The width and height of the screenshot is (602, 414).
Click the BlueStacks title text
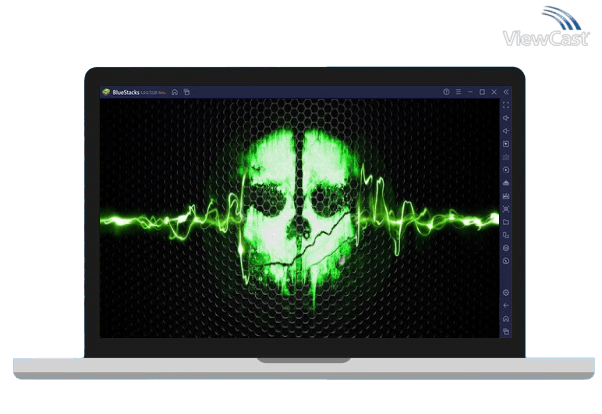tap(126, 92)
